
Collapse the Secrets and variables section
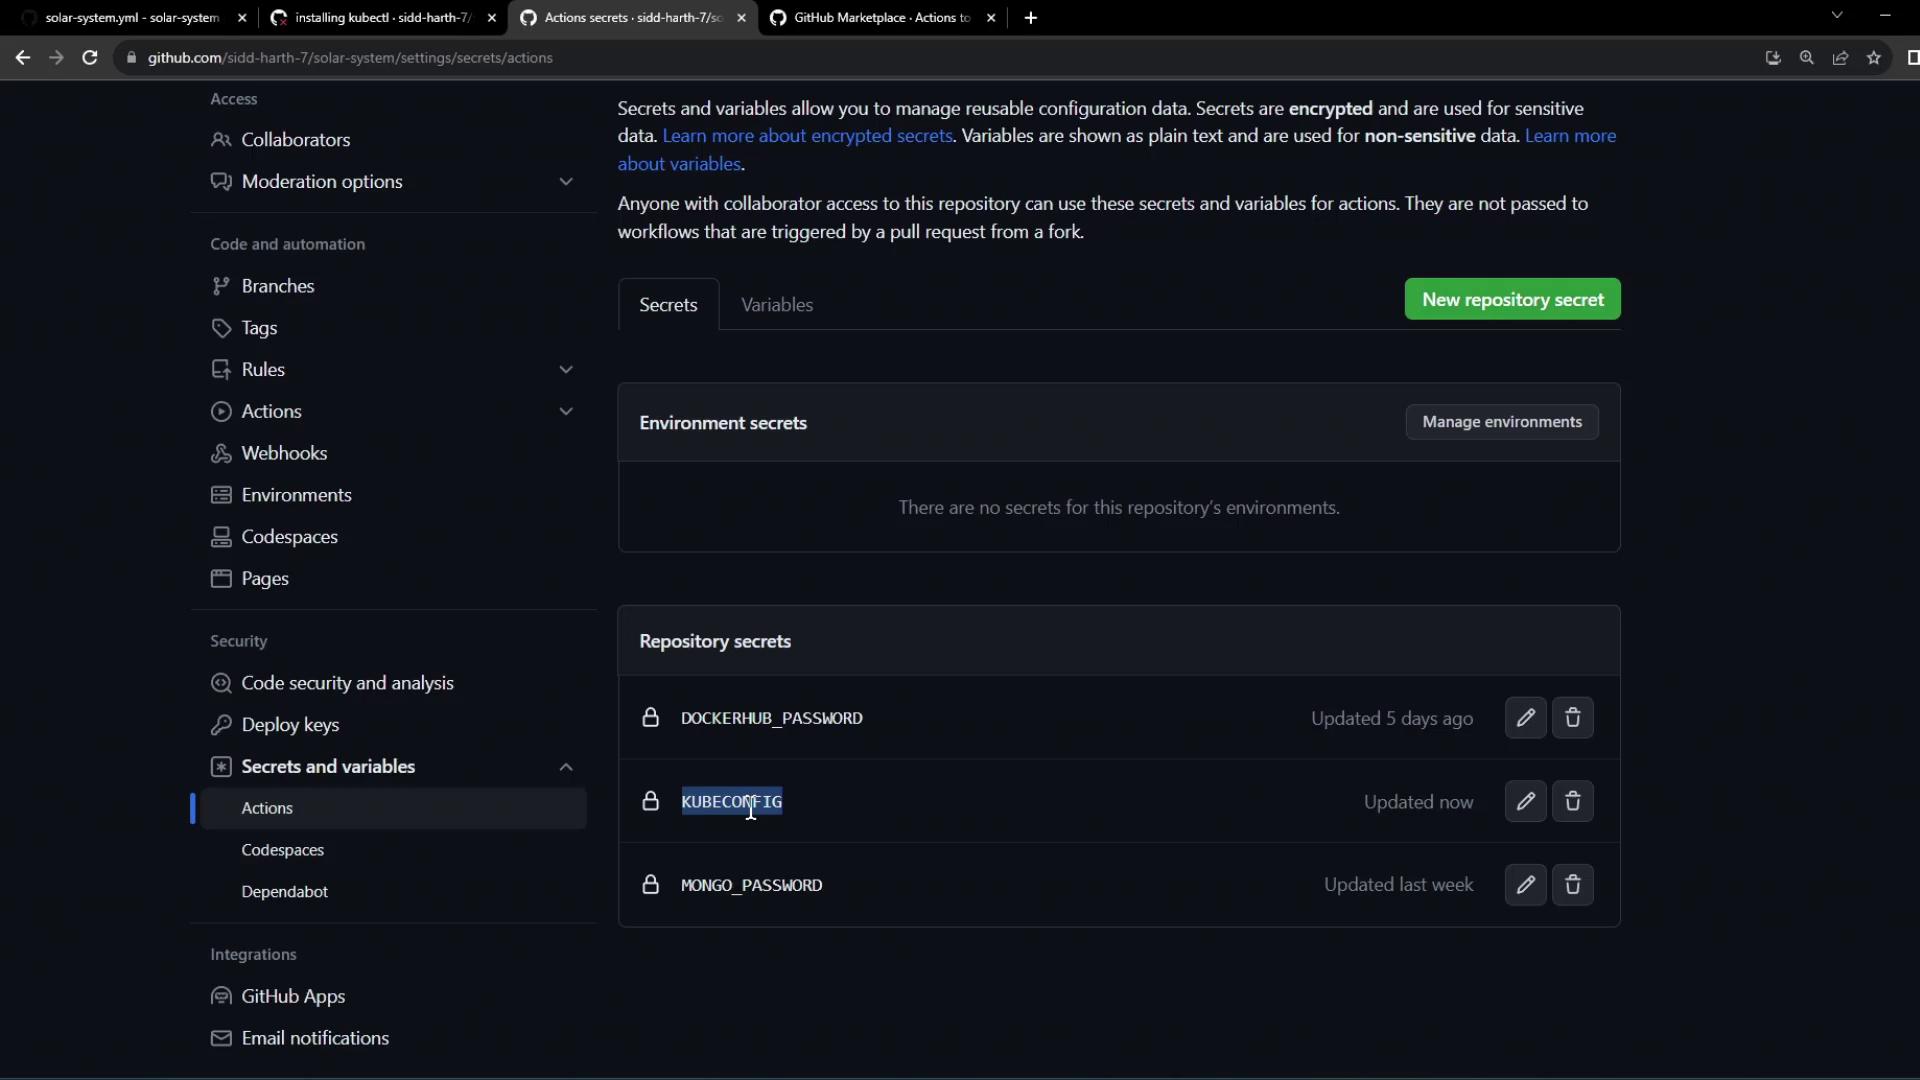coord(566,767)
